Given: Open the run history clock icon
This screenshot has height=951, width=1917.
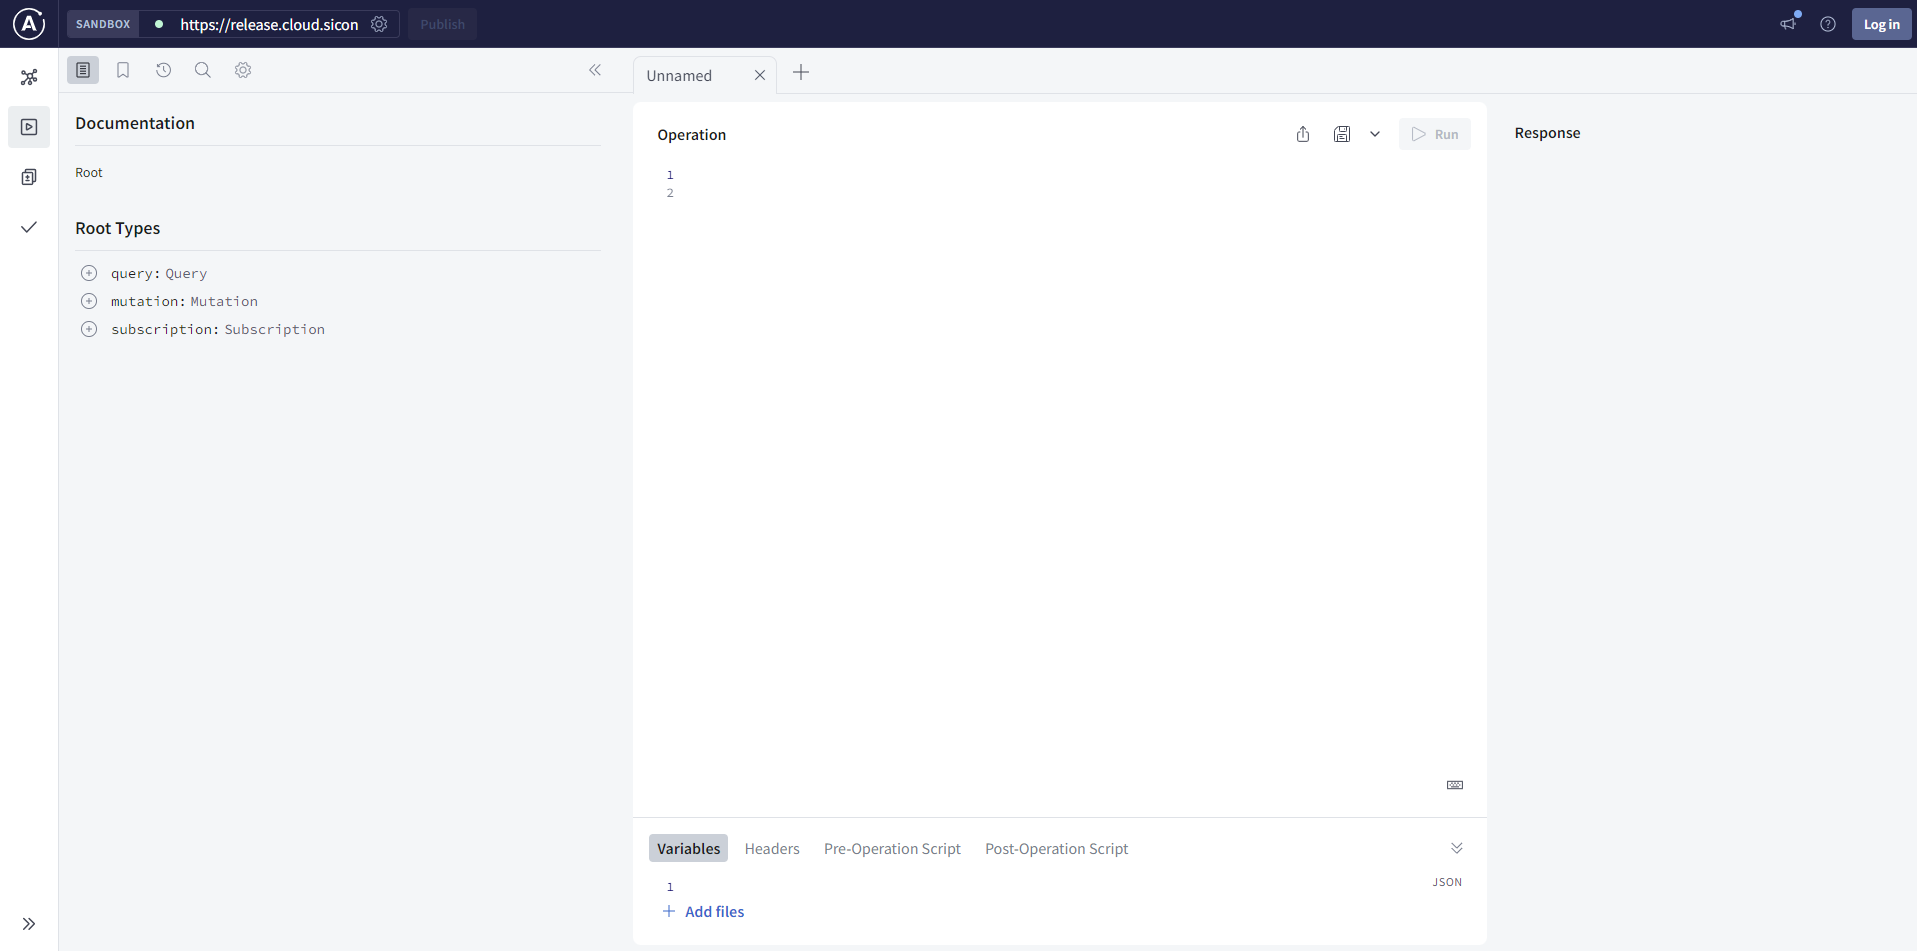Looking at the screenshot, I should point(163,70).
